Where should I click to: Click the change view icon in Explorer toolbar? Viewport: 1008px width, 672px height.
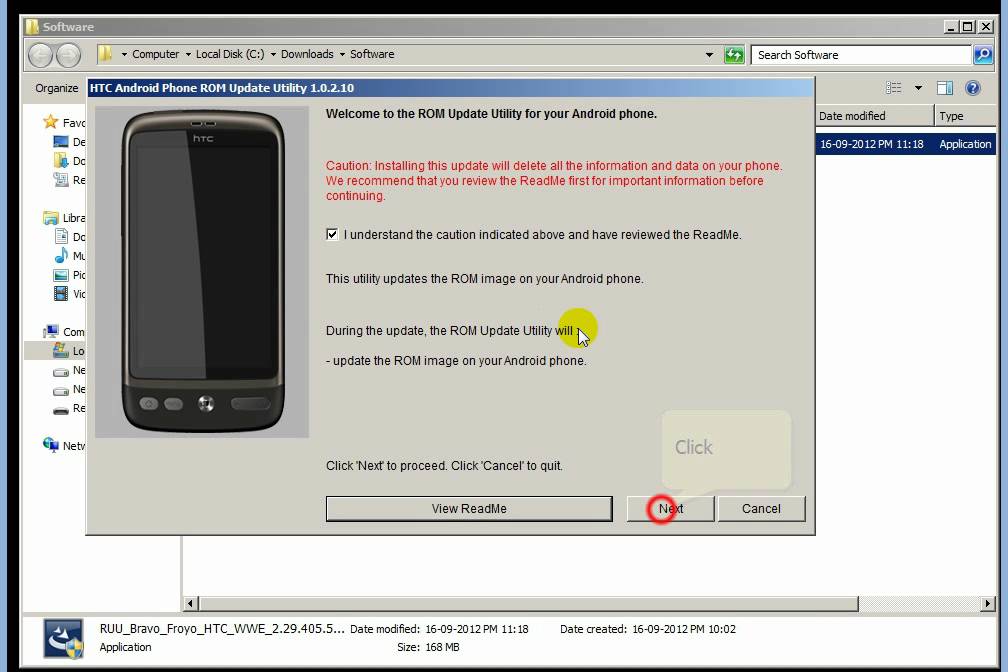click(x=894, y=88)
